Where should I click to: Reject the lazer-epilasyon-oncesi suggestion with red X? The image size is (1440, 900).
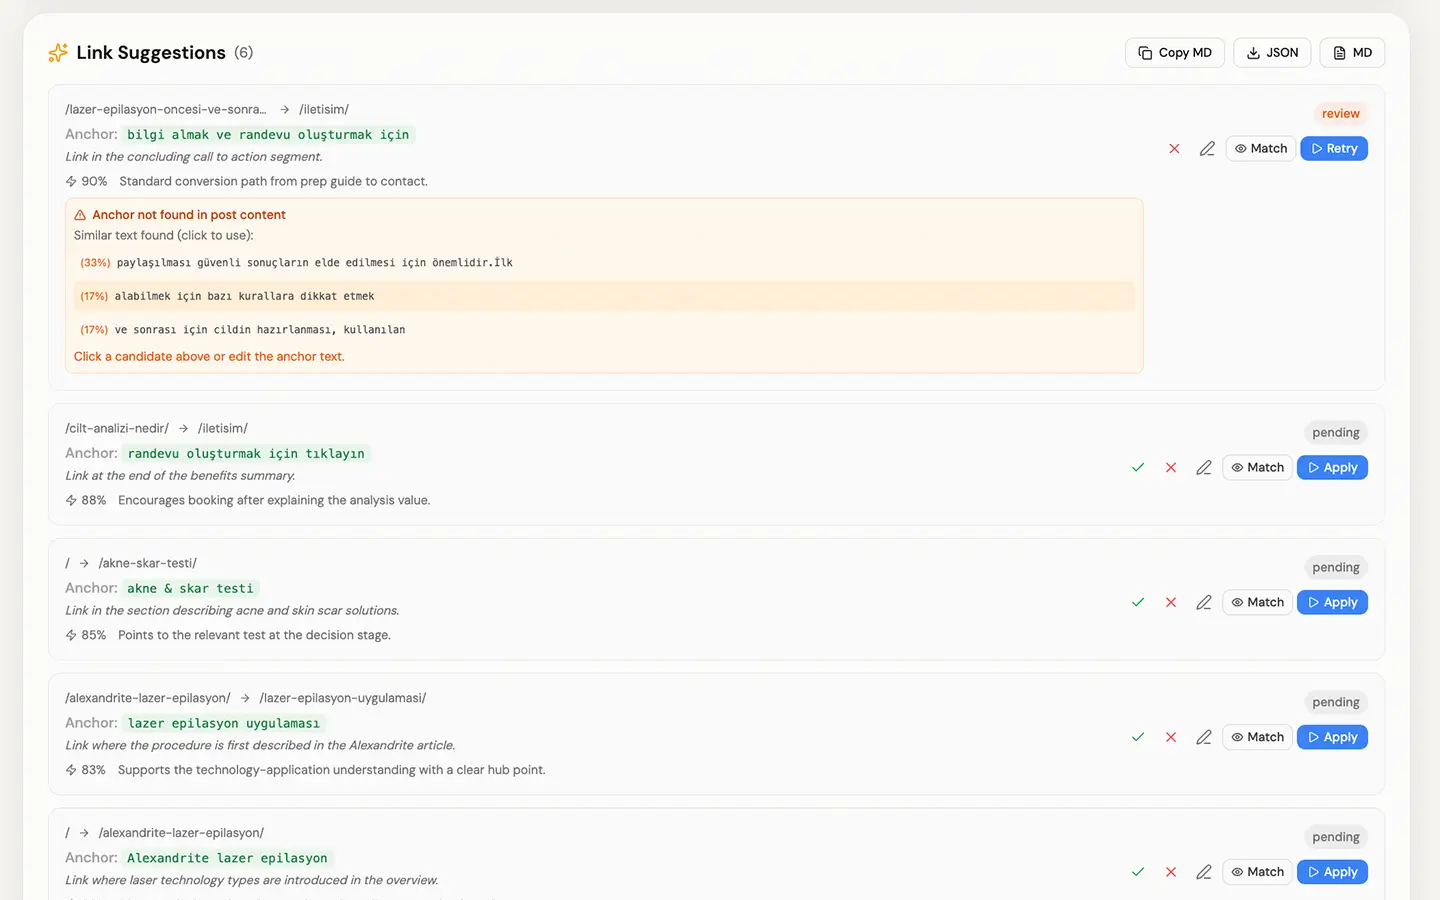(x=1174, y=149)
